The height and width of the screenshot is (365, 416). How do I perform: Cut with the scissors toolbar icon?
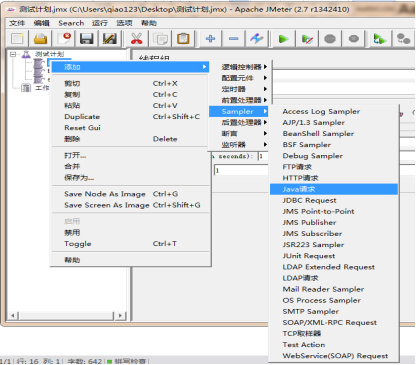[136, 39]
